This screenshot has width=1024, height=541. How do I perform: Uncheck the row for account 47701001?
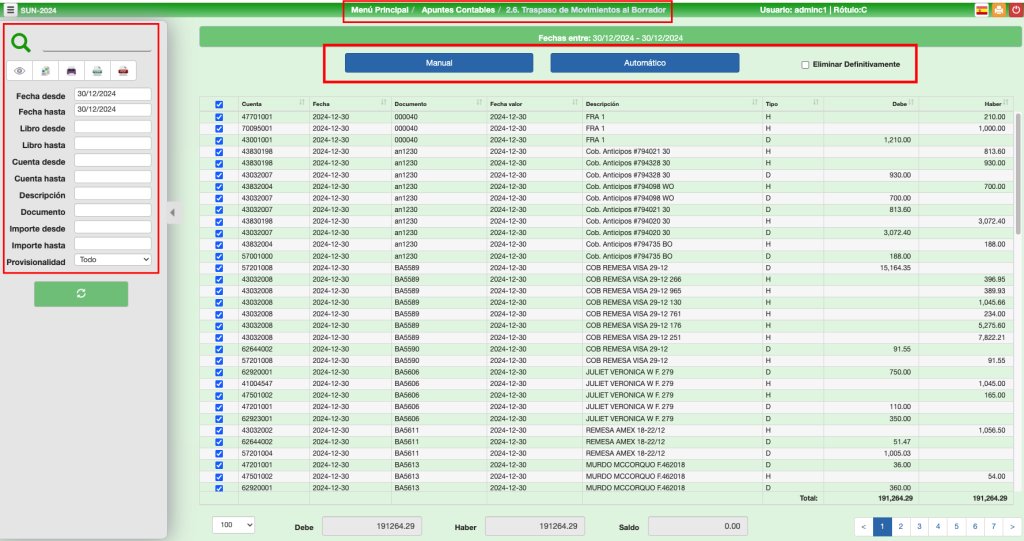pos(219,117)
